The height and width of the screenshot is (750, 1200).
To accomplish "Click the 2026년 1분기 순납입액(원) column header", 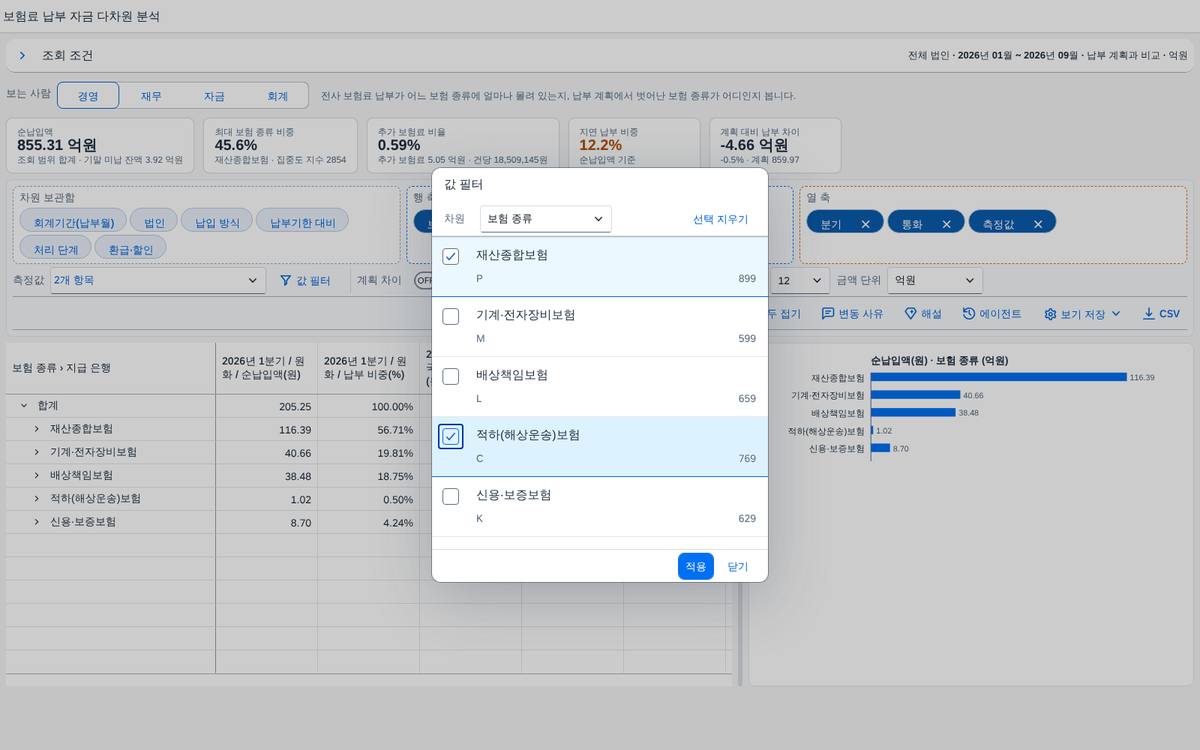I will (x=266, y=368).
